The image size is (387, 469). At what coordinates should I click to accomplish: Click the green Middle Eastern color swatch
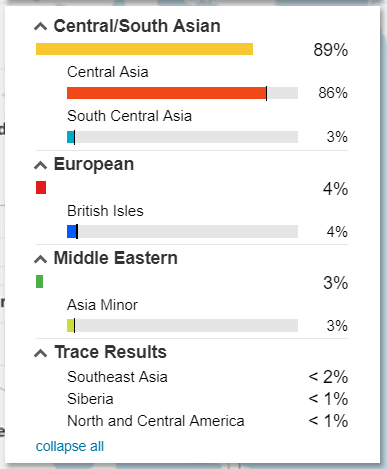39,281
